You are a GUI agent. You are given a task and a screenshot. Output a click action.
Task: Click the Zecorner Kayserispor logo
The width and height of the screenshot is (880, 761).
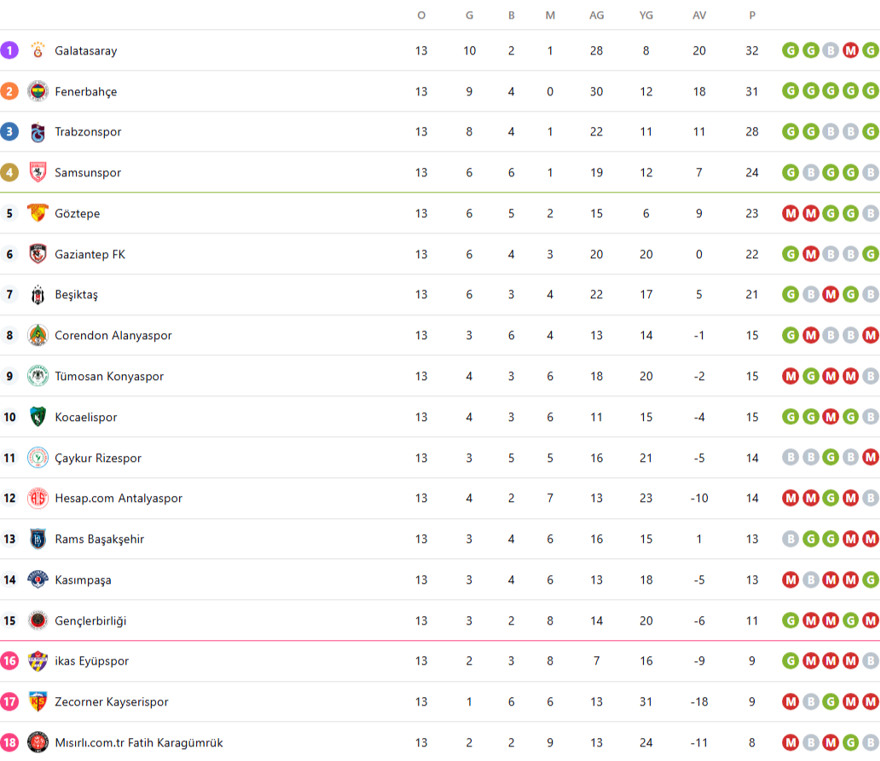point(38,702)
